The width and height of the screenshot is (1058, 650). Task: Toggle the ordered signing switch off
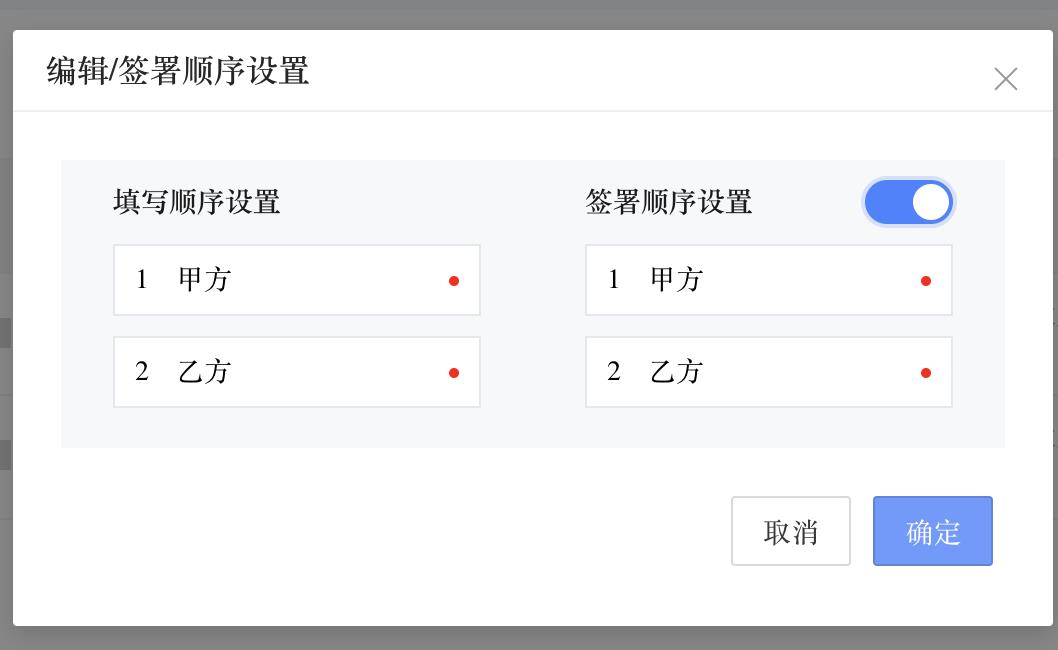[x=909, y=202]
